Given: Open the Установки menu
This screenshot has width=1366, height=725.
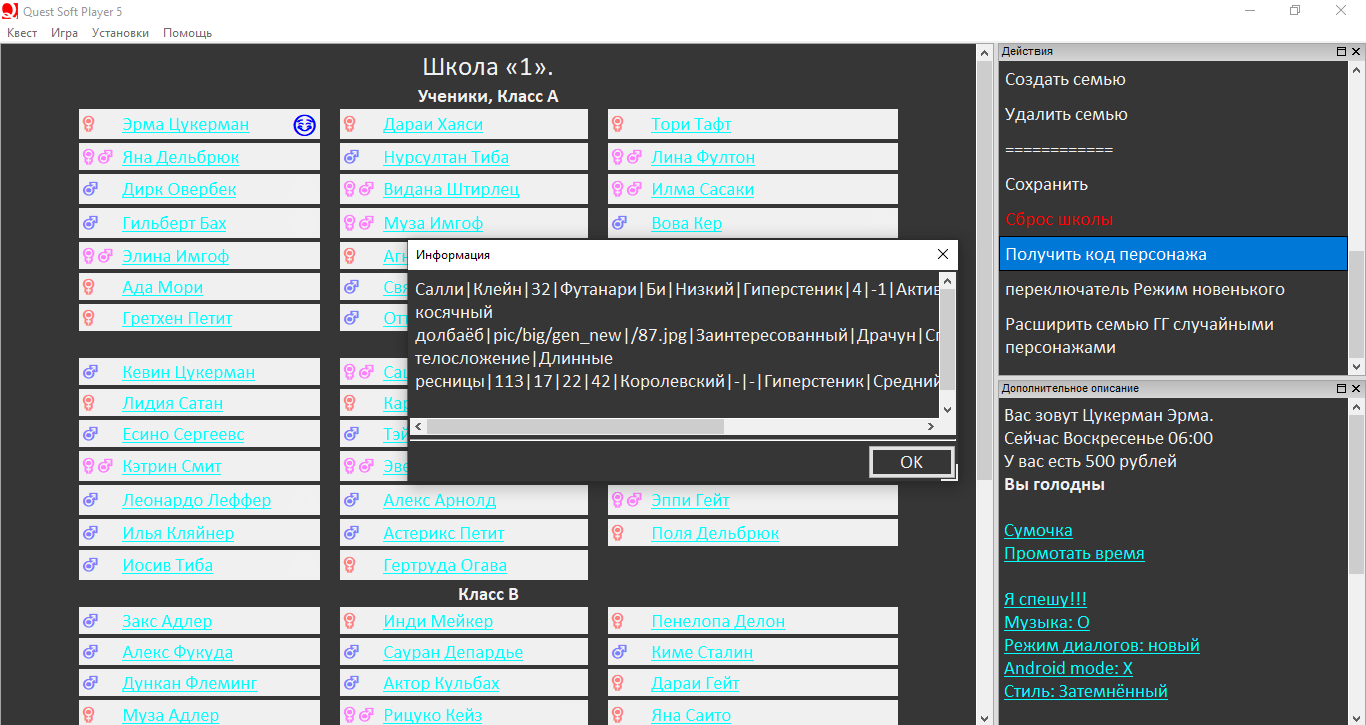Looking at the screenshot, I should pos(120,33).
